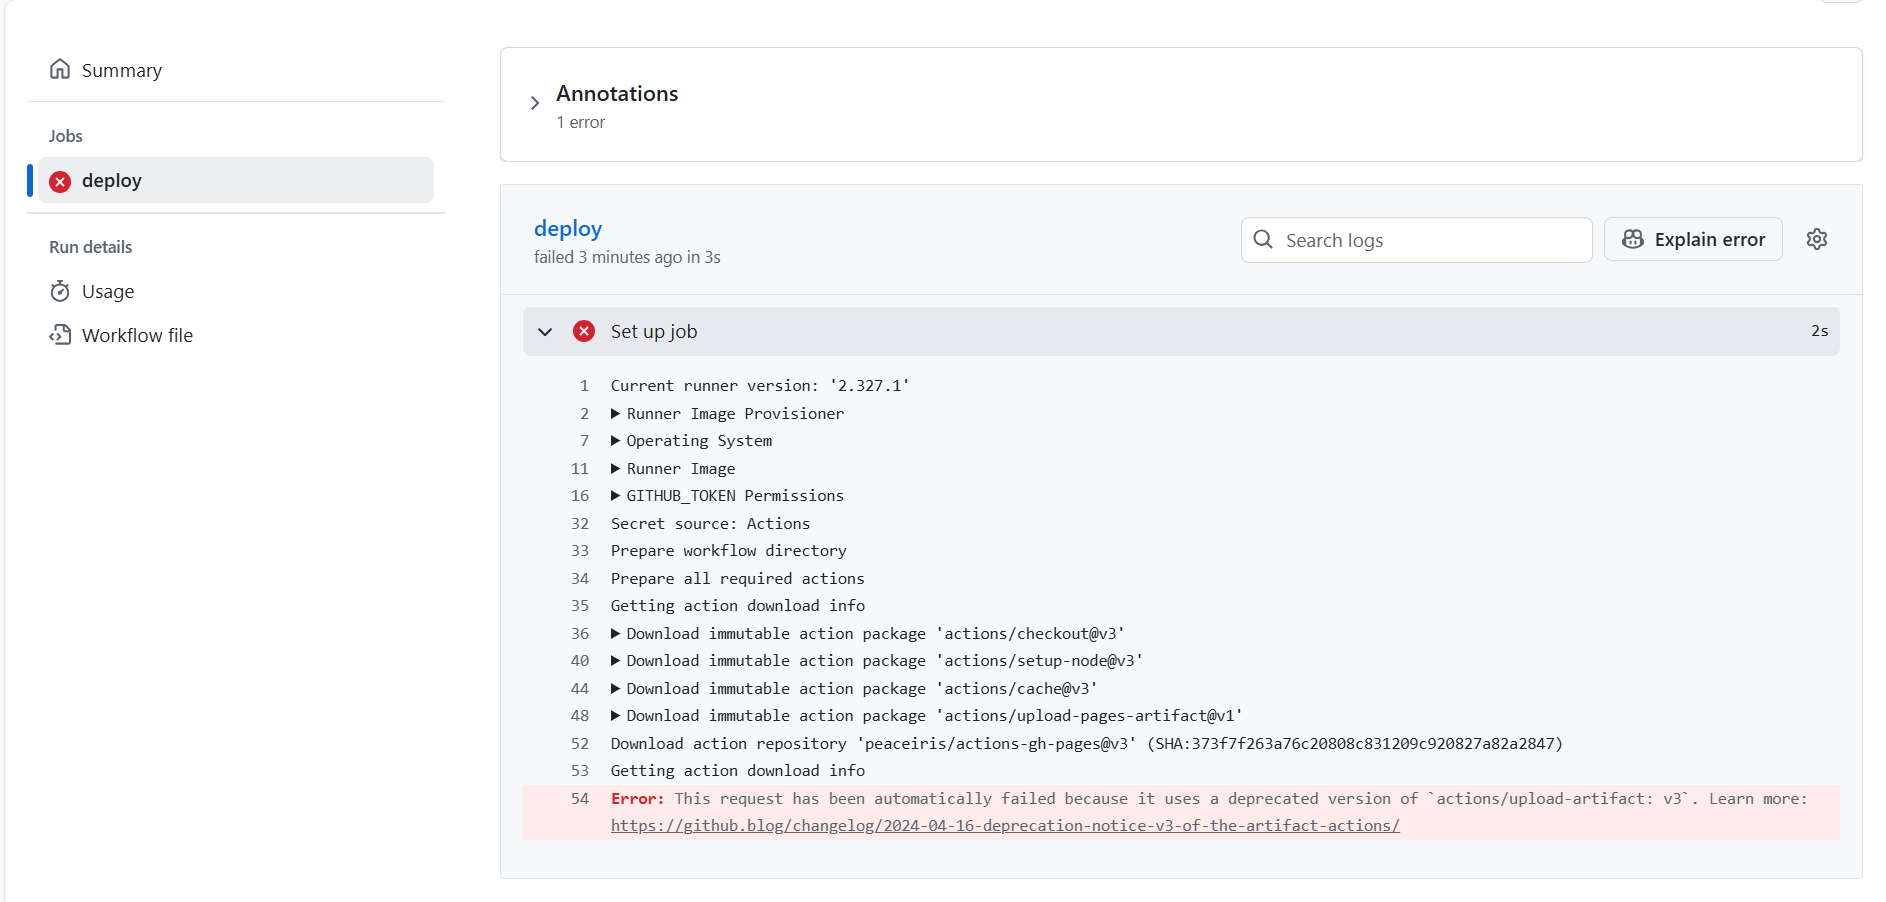The width and height of the screenshot is (1886, 902).
Task: Click the Set up job step header
Action: 1181,331
